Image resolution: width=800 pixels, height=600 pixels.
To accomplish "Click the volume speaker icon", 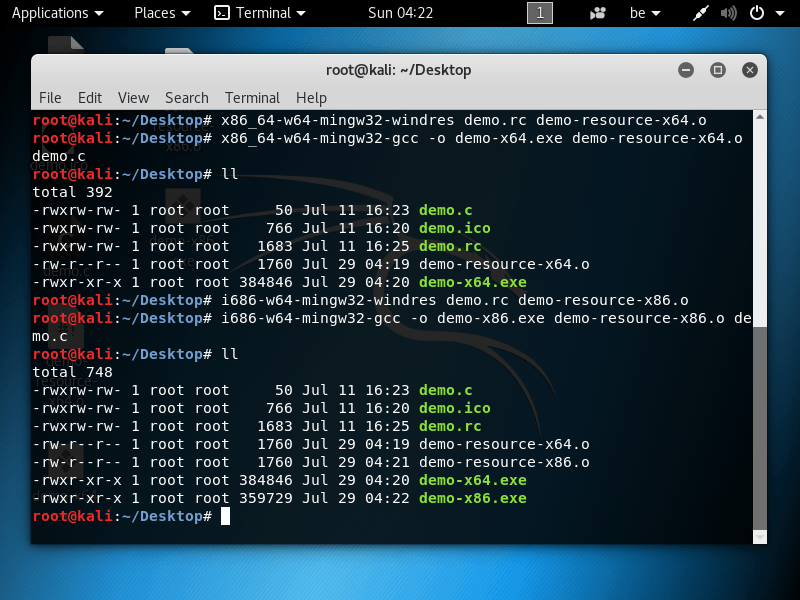I will [727, 13].
